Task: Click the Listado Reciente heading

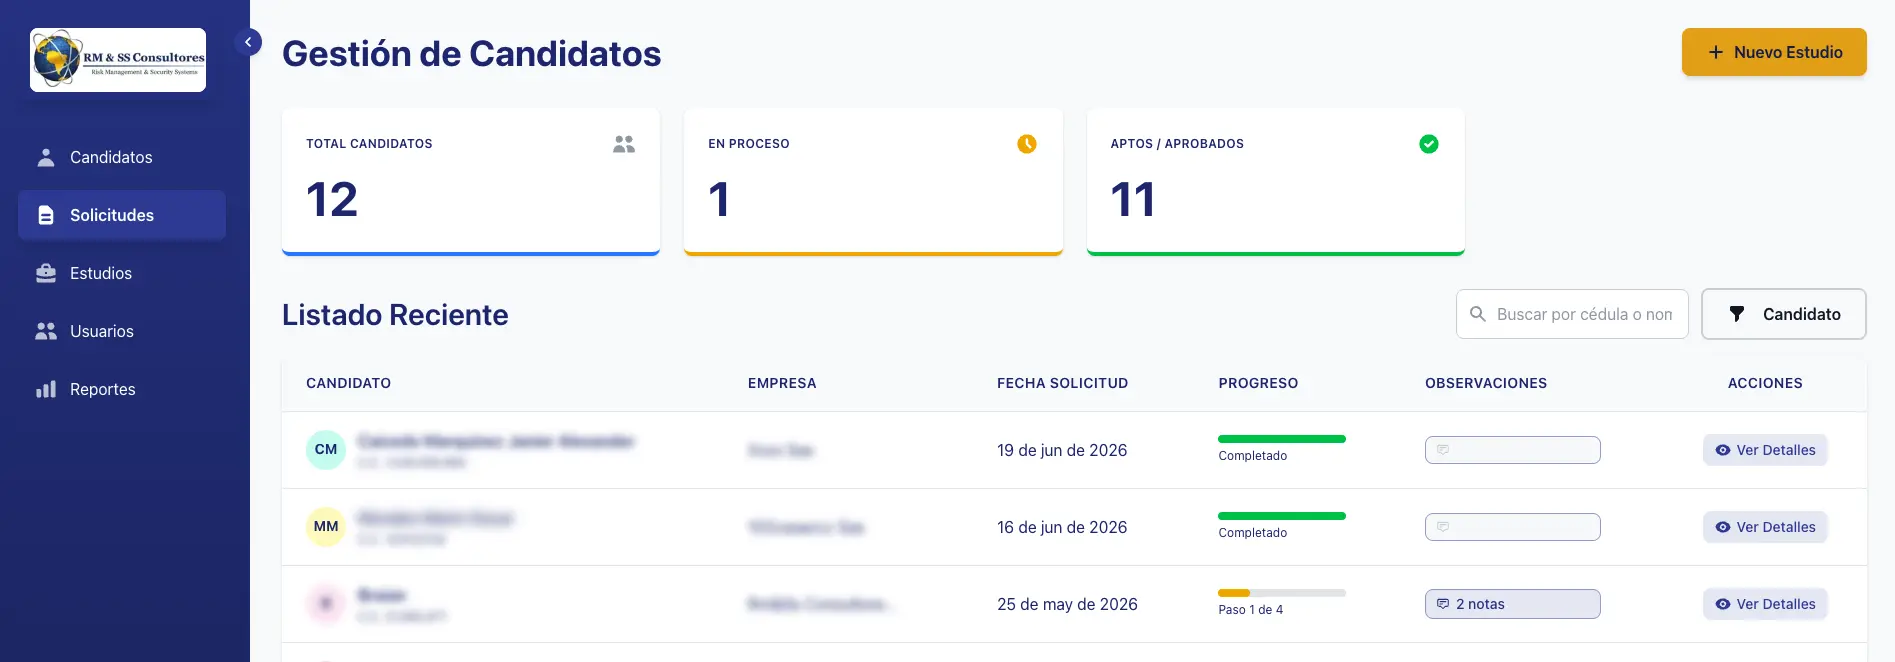Action: pyautogui.click(x=395, y=315)
